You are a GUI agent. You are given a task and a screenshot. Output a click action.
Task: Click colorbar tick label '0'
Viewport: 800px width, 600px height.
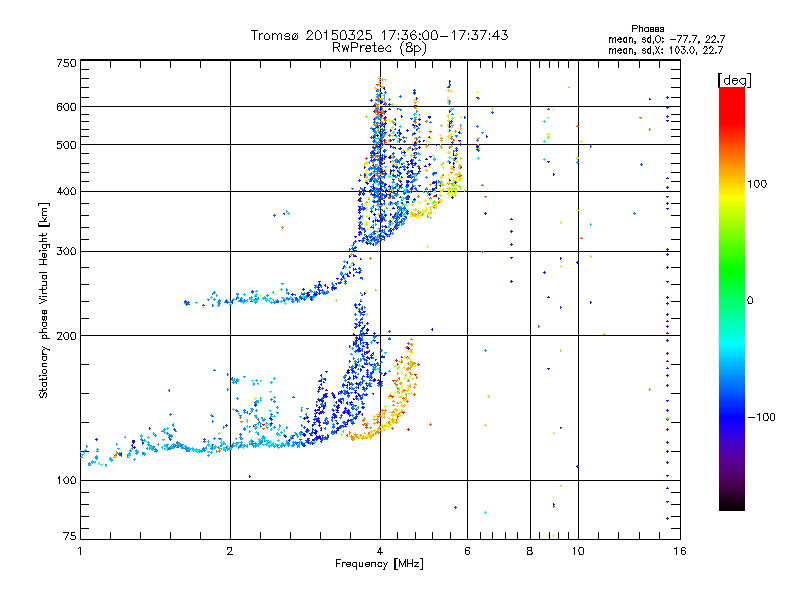750,301
